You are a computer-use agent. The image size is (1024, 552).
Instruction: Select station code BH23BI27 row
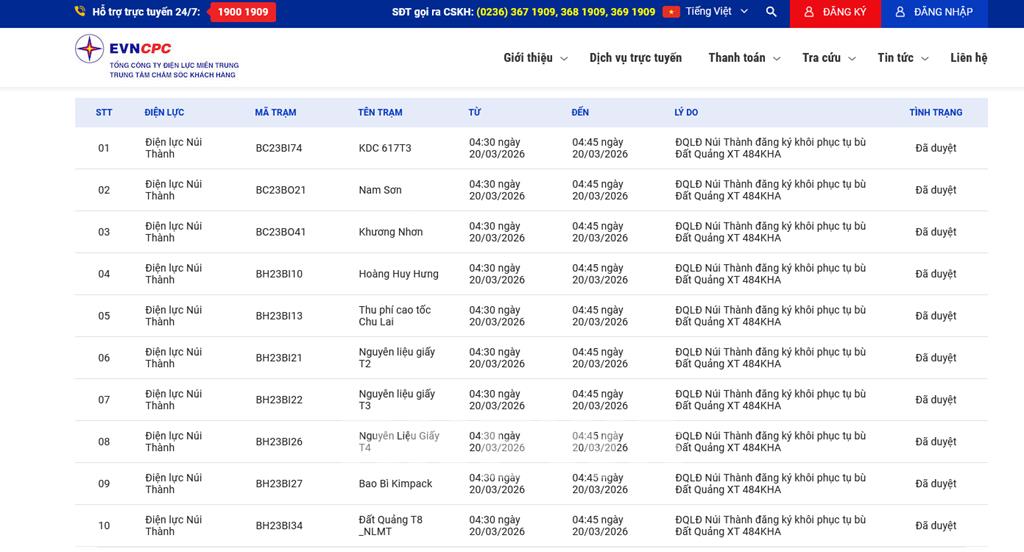point(279,484)
